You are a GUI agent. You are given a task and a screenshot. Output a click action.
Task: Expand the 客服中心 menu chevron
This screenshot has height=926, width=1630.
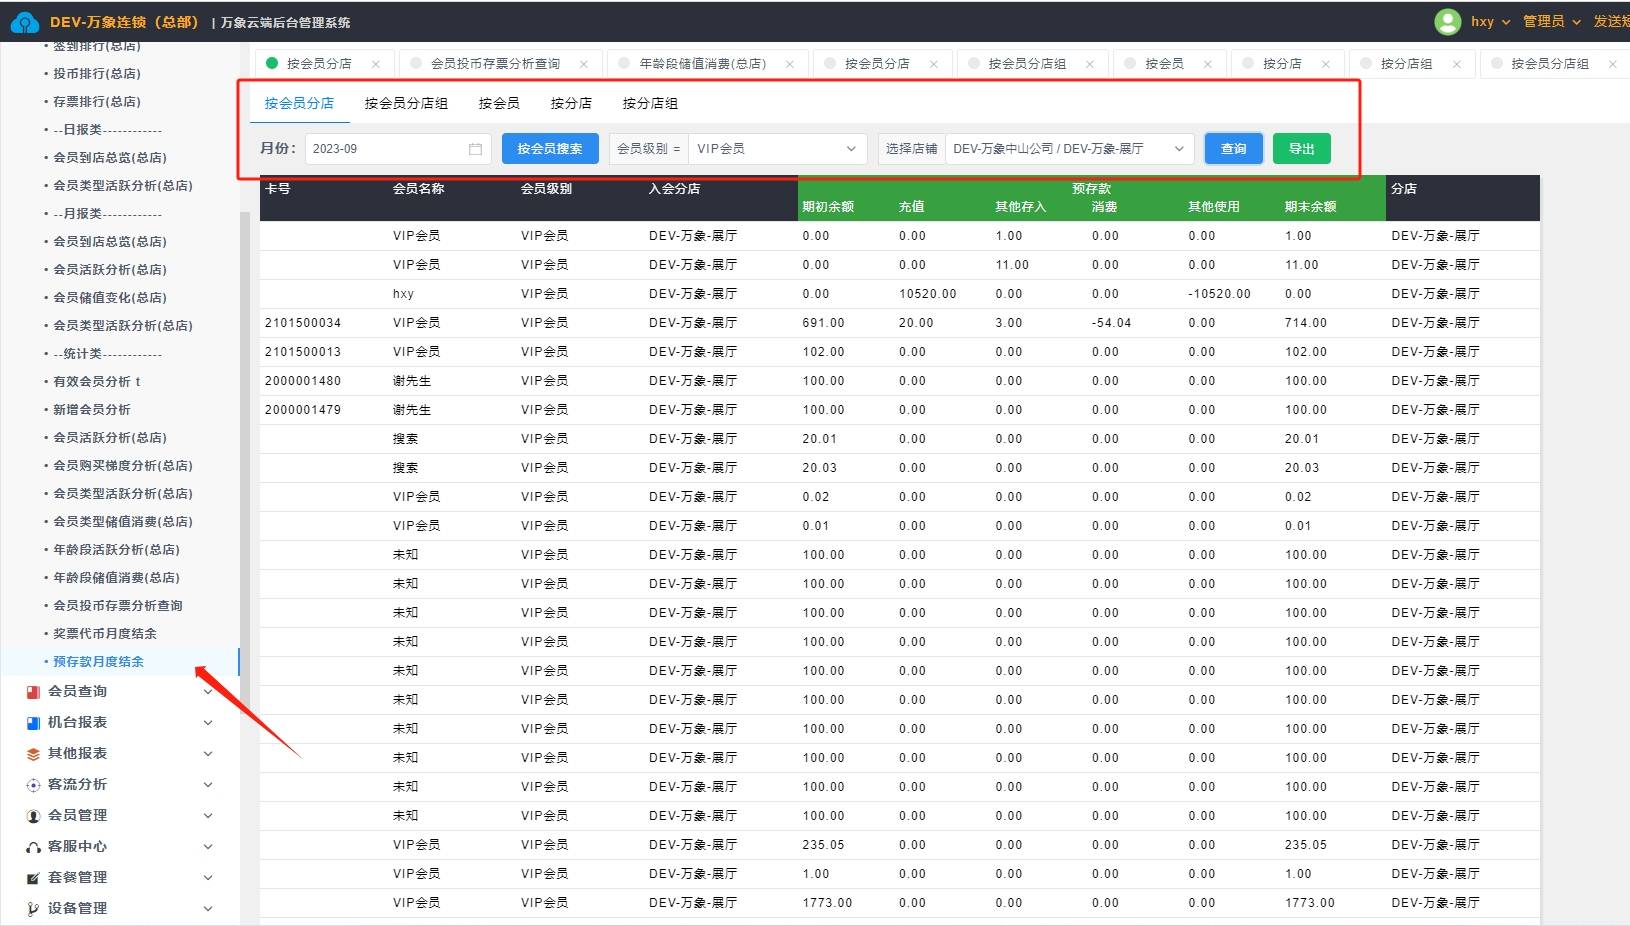208,847
